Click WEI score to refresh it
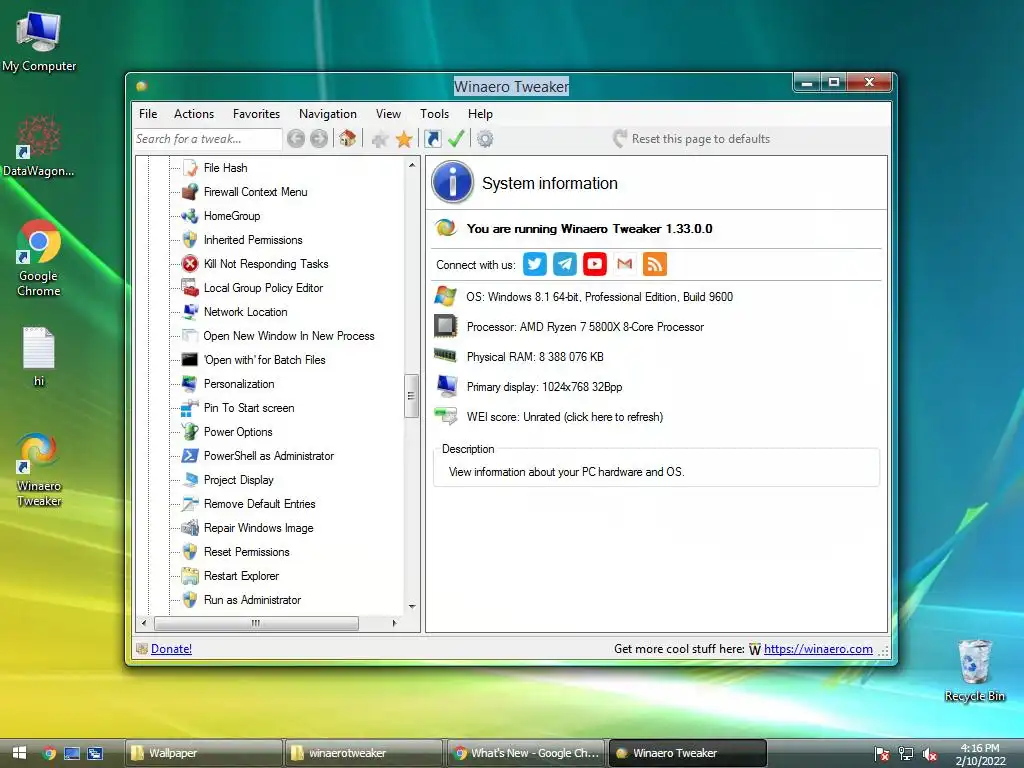This screenshot has height=768, width=1024. click(x=565, y=417)
